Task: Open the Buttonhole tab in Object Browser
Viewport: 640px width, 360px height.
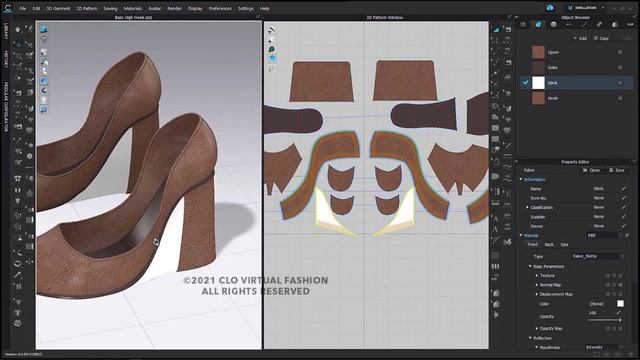Action: [569, 24]
